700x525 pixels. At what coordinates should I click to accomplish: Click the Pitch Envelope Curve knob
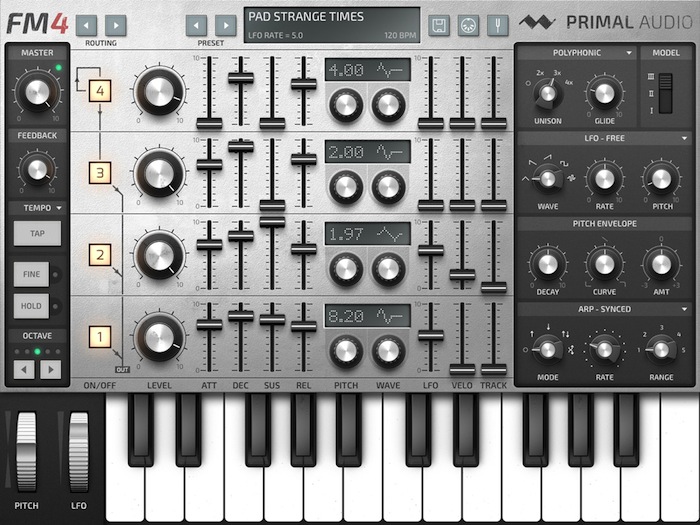click(x=604, y=265)
